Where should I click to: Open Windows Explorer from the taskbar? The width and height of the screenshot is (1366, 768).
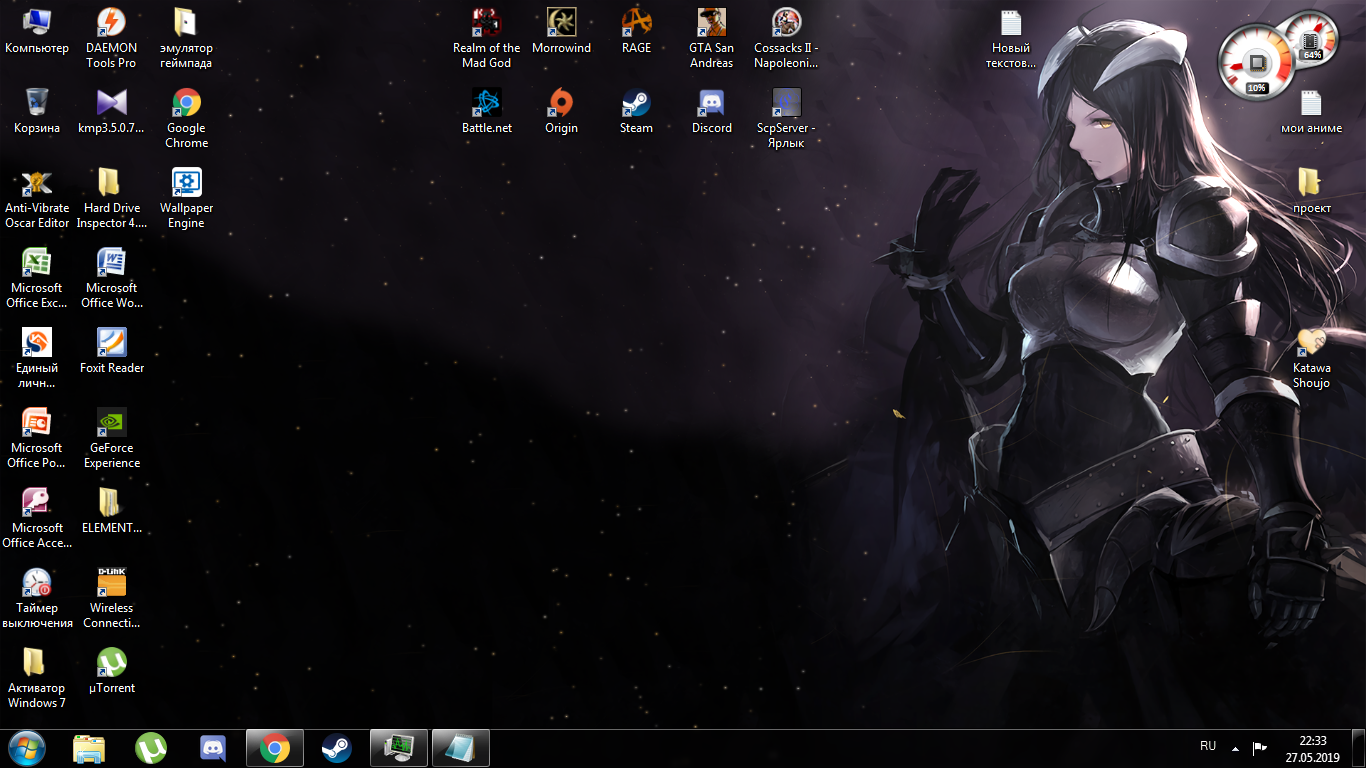click(x=89, y=748)
